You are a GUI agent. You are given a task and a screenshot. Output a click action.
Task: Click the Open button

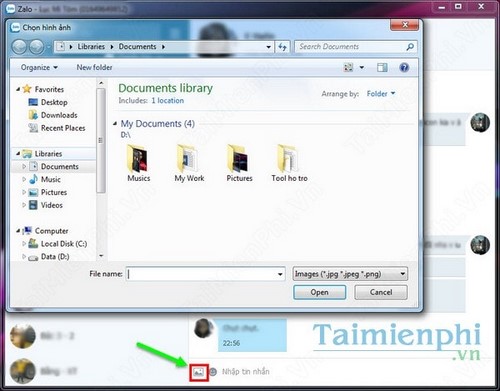319,292
